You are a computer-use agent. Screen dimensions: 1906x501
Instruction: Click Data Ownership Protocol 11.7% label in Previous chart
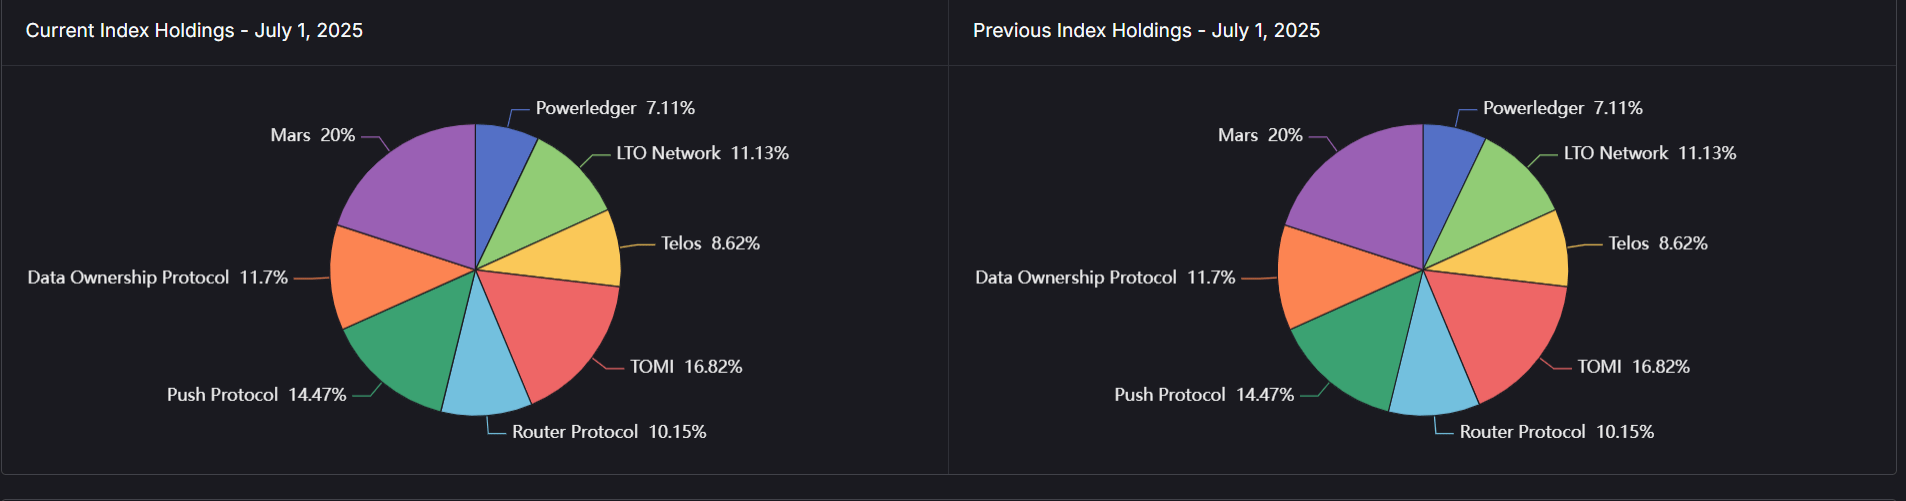point(1105,277)
